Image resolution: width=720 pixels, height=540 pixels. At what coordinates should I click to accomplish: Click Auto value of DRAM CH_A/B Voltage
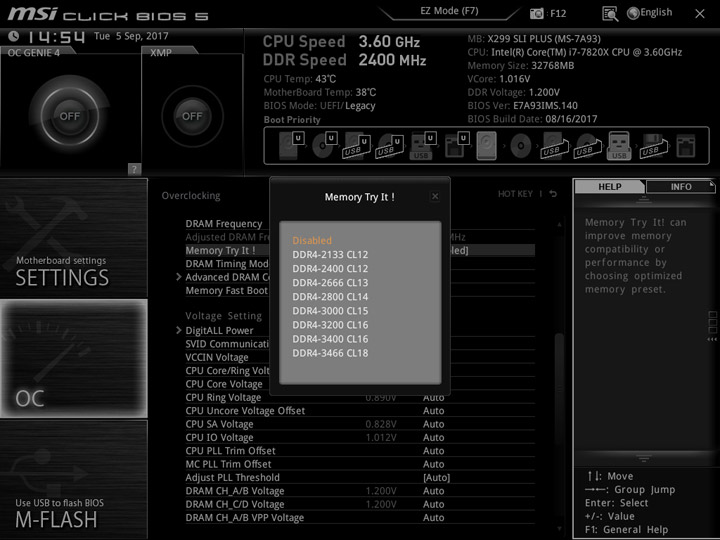point(433,491)
